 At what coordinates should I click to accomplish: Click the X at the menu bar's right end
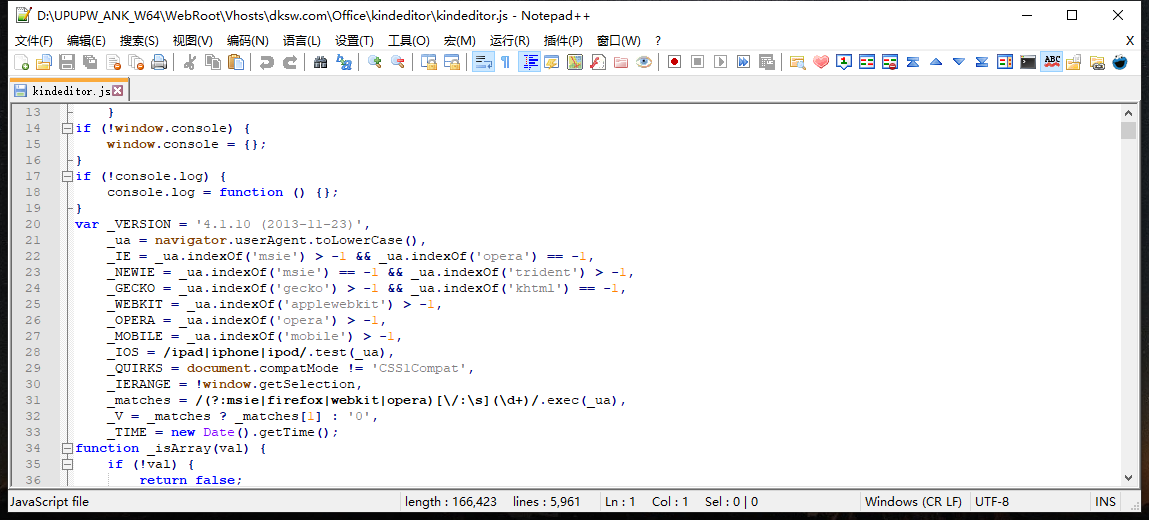tap(1130, 40)
